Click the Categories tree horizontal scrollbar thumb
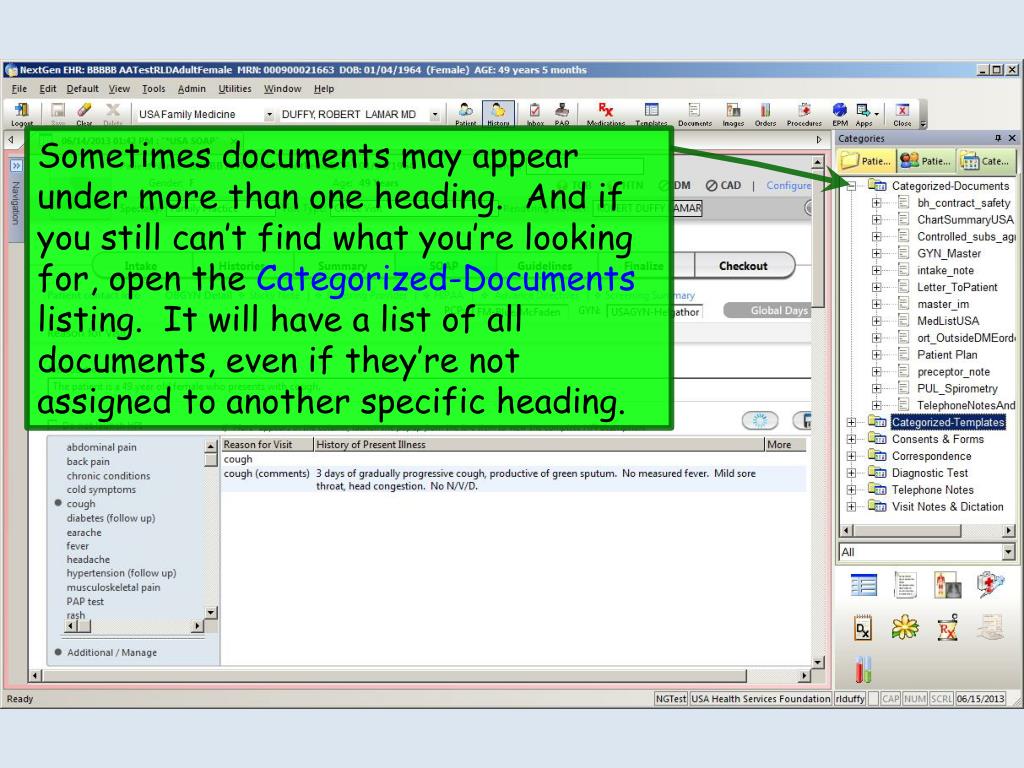 coord(908,530)
